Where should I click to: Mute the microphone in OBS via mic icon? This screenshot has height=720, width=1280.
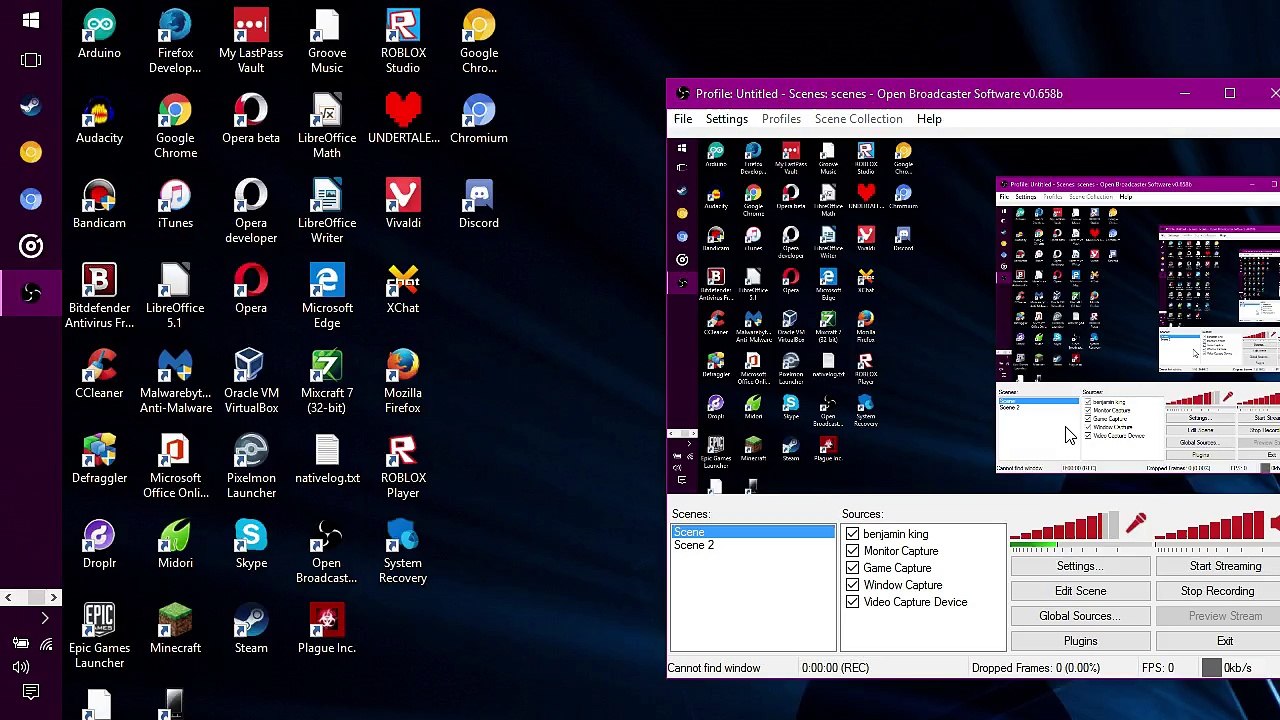(1136, 523)
